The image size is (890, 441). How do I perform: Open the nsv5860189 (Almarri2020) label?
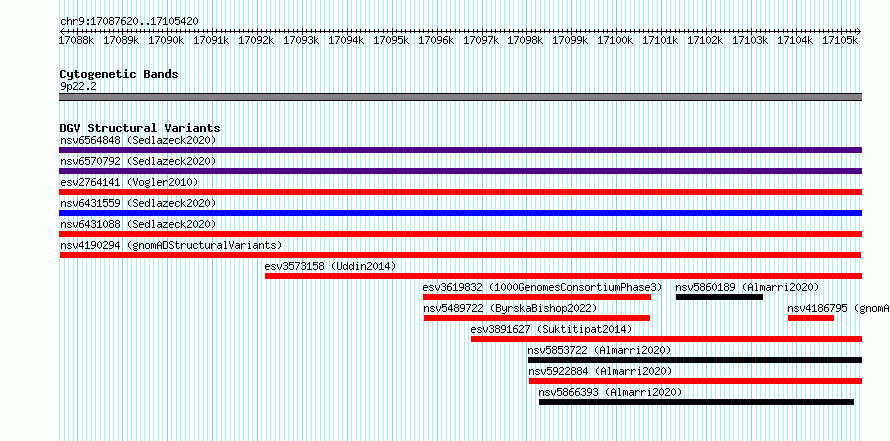(x=748, y=287)
